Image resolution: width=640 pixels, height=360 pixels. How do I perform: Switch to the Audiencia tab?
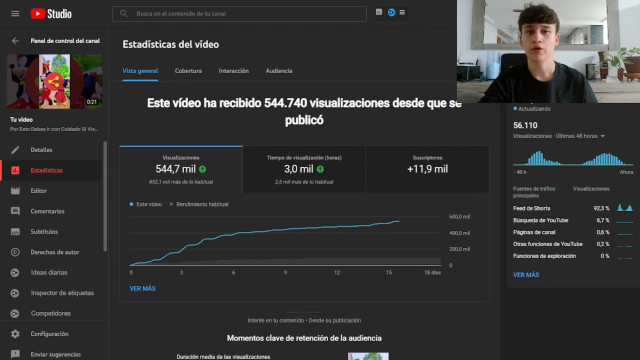point(279,71)
